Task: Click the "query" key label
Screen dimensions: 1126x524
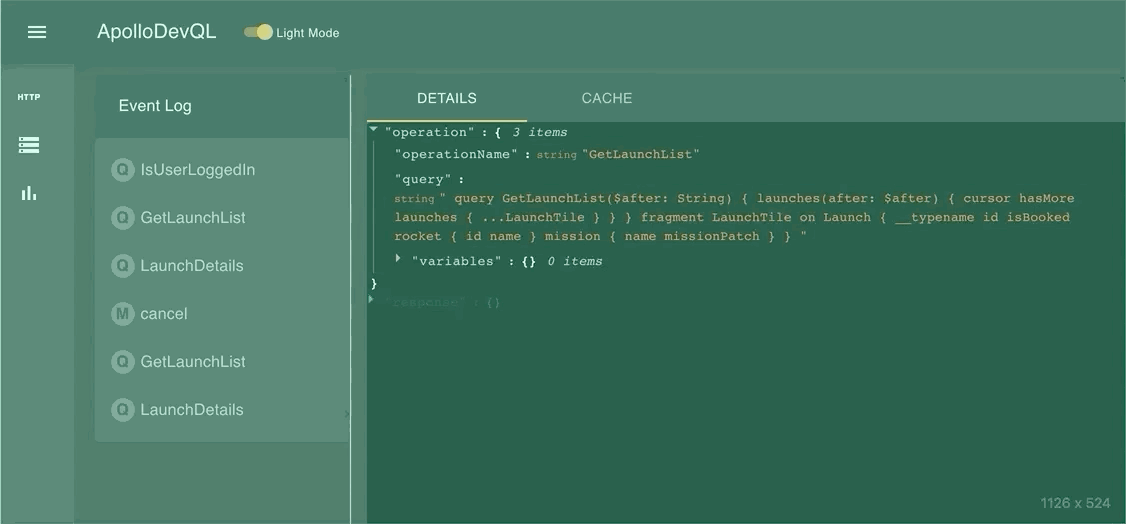Action: point(423,179)
